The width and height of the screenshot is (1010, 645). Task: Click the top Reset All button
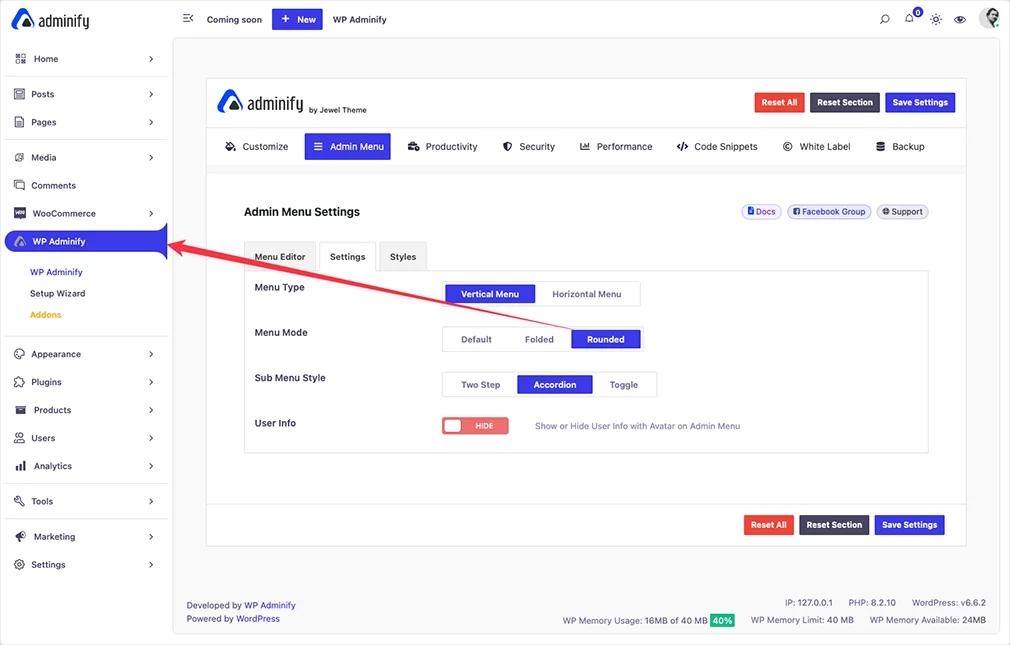coord(779,102)
